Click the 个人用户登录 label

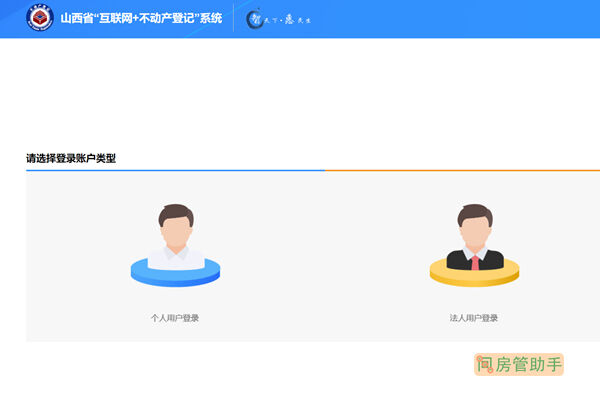tap(175, 318)
